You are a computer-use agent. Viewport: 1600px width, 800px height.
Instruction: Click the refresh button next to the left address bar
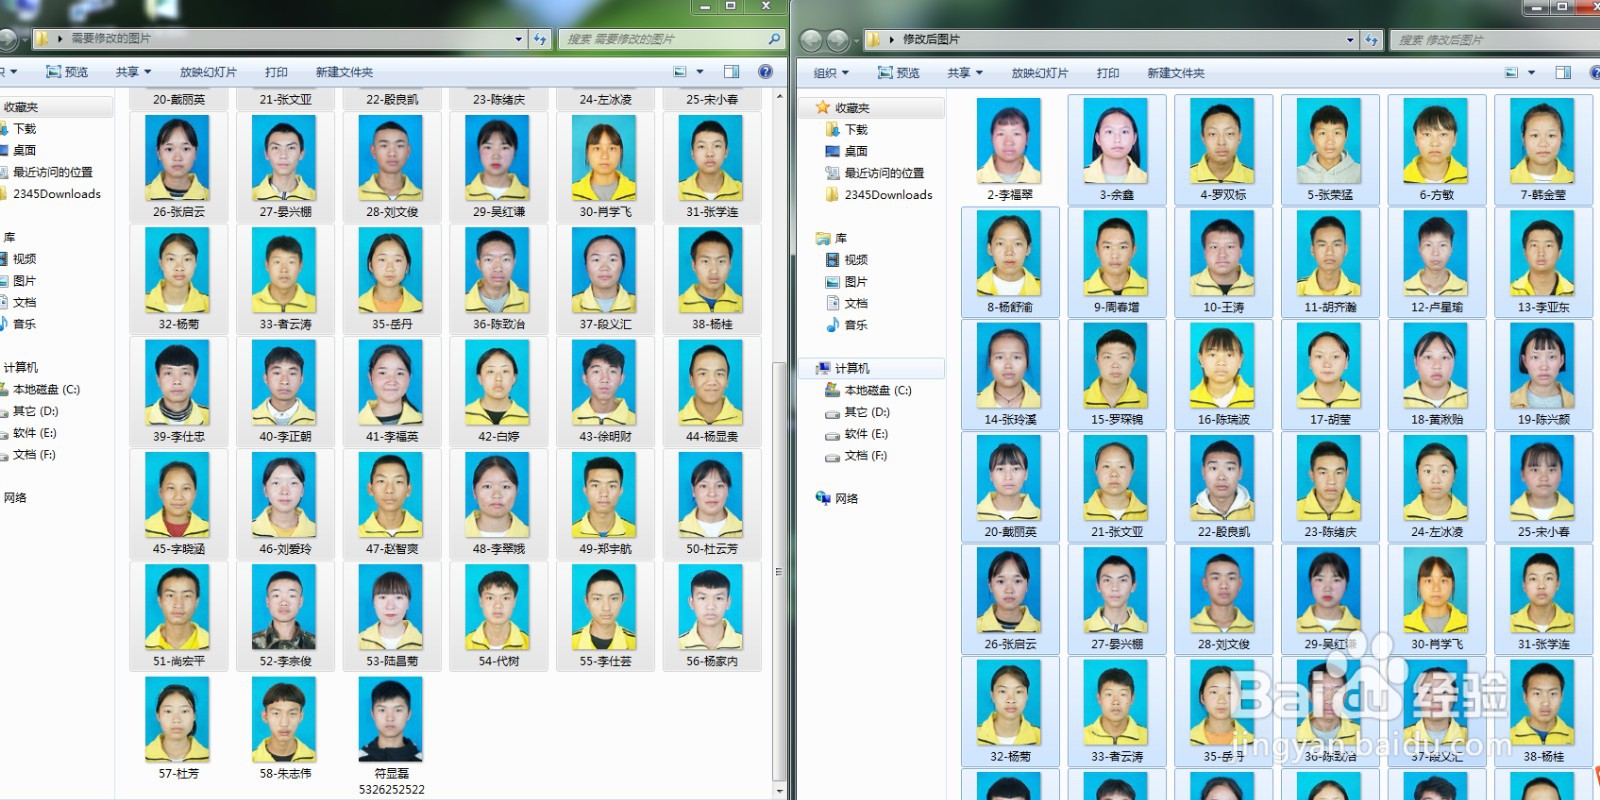click(540, 39)
